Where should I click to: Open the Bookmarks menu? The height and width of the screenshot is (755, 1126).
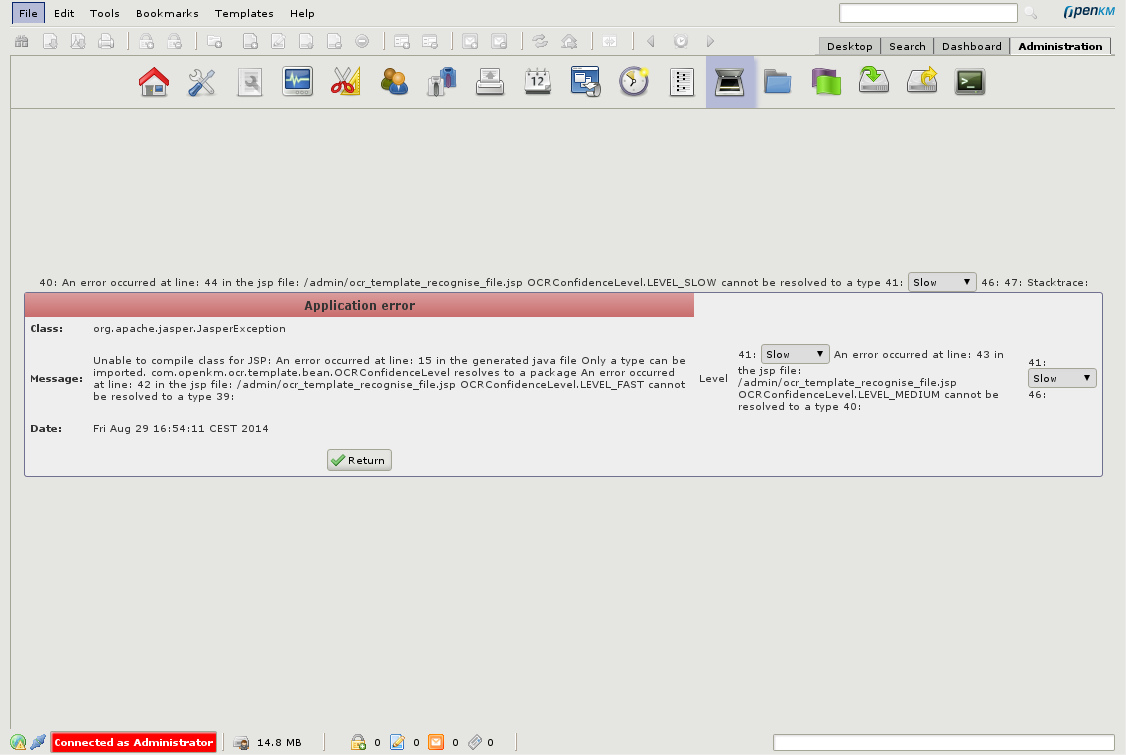[167, 13]
